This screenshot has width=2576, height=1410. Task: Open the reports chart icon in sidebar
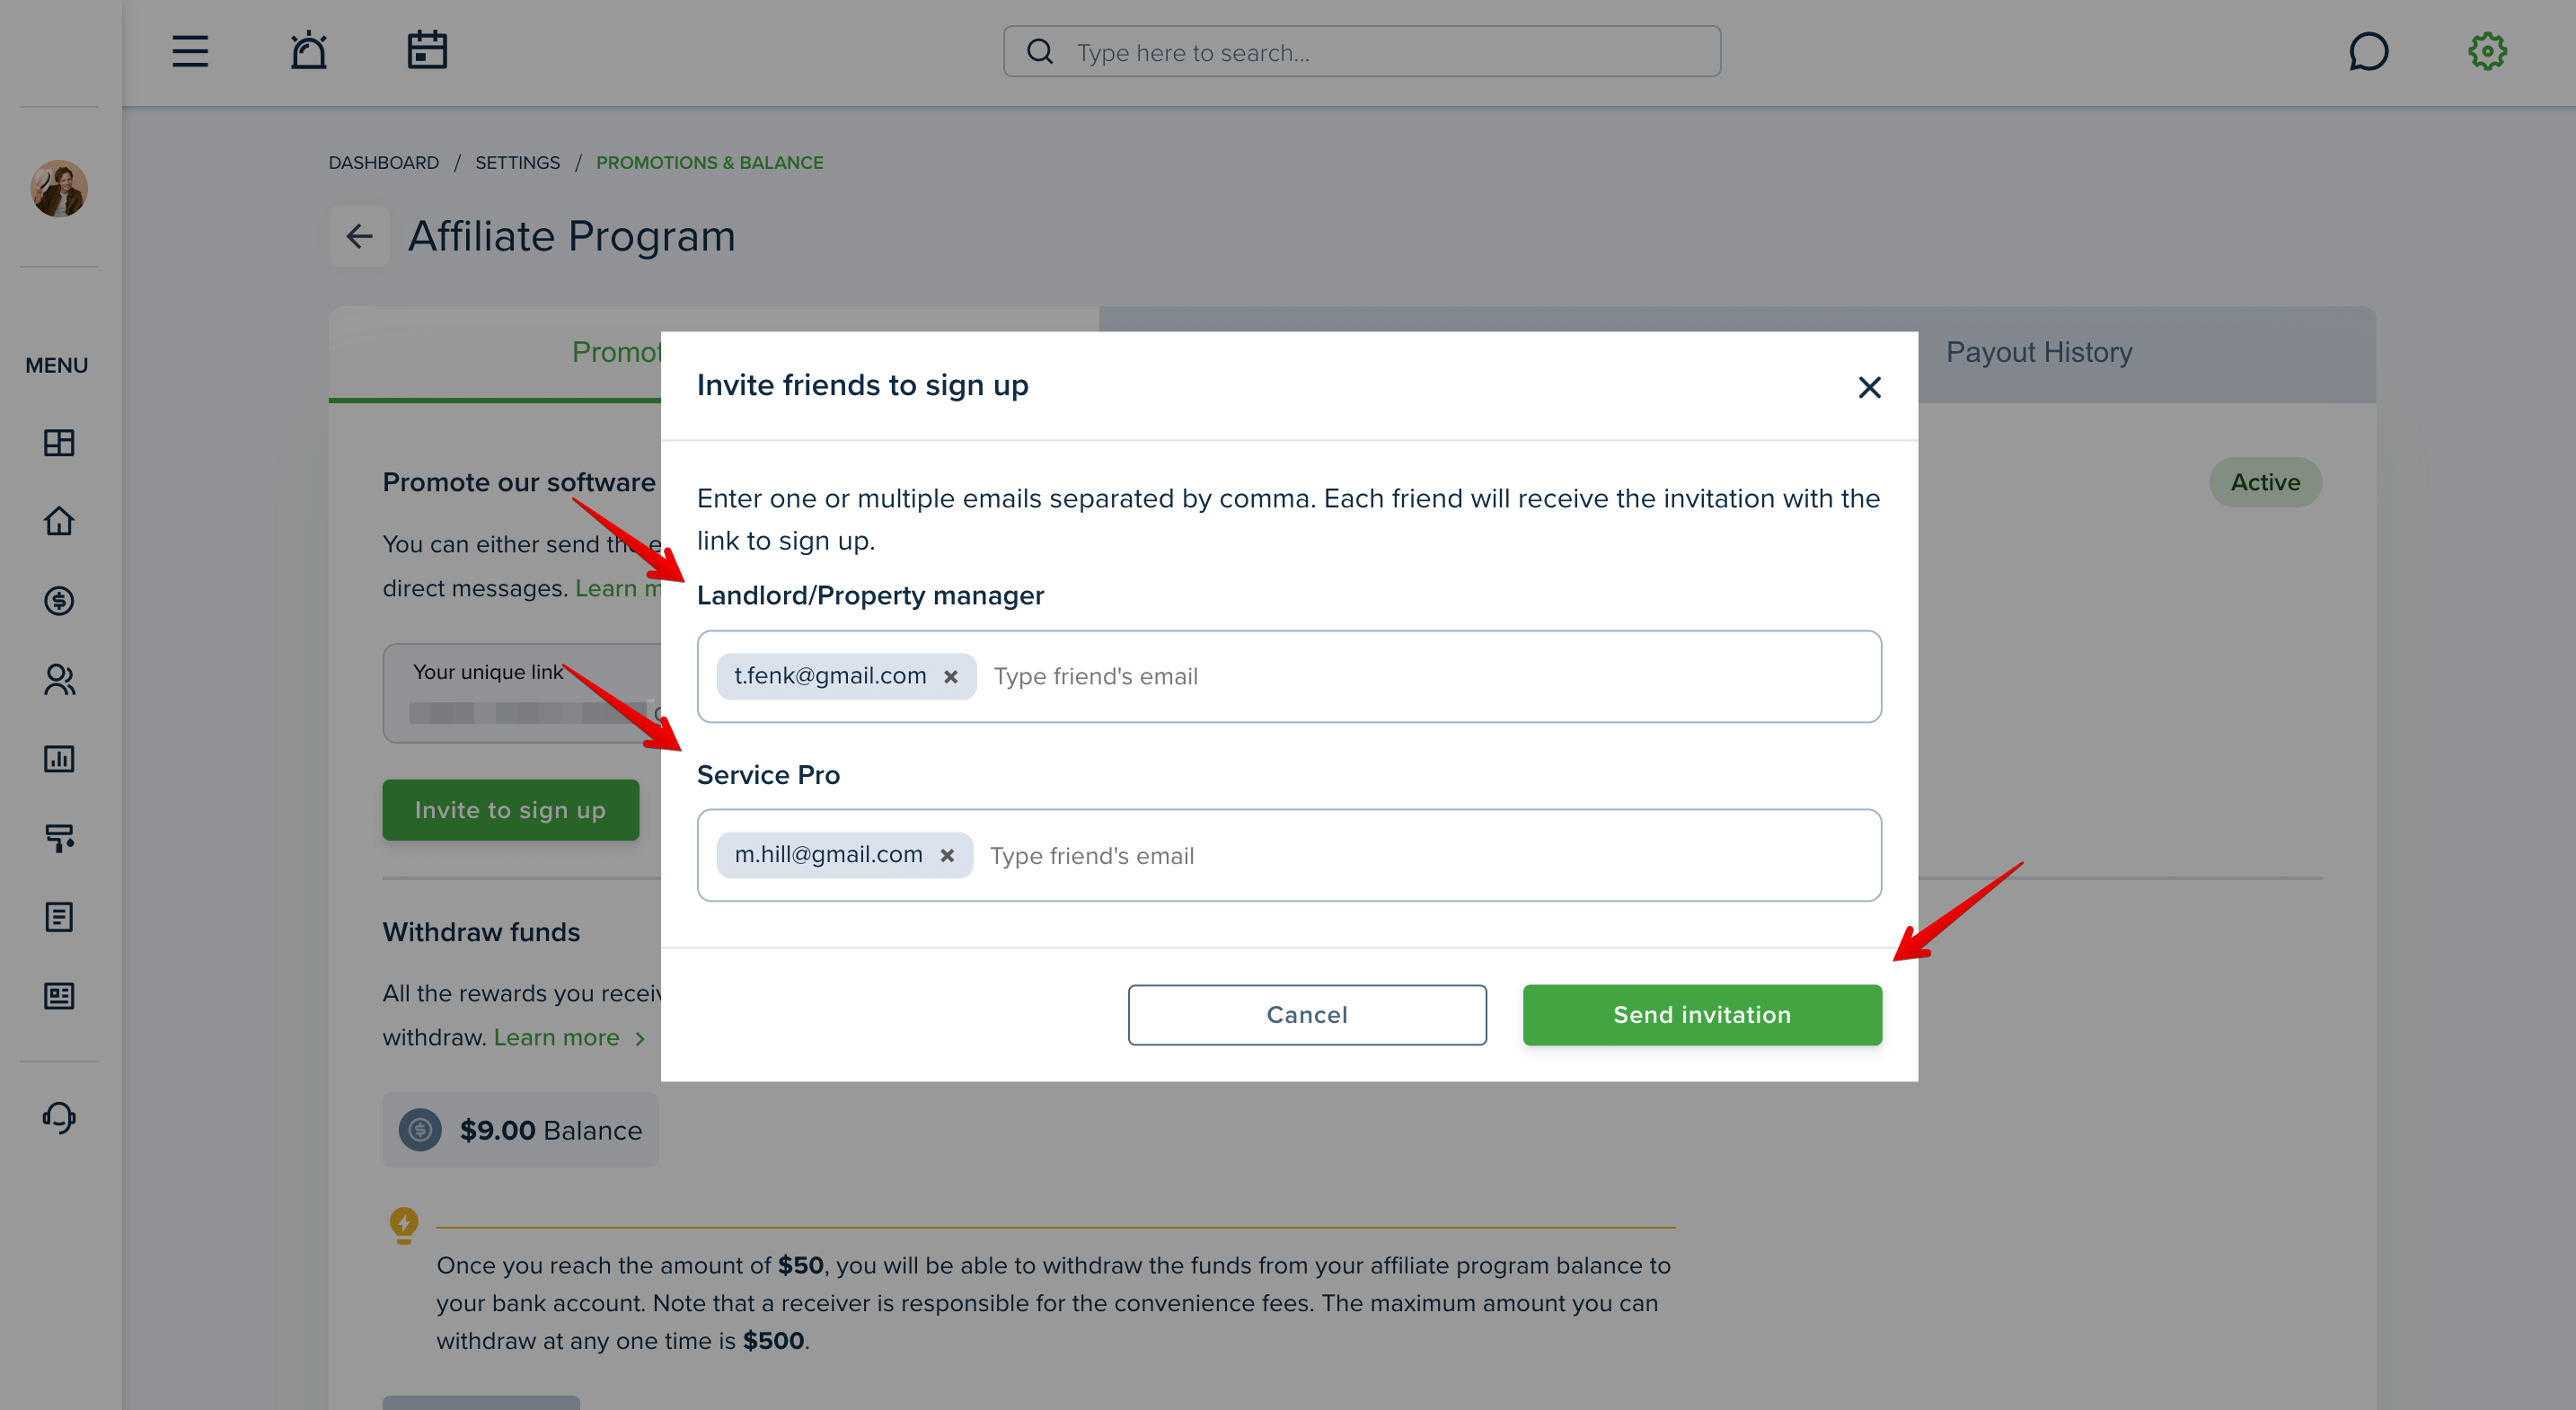[59, 758]
